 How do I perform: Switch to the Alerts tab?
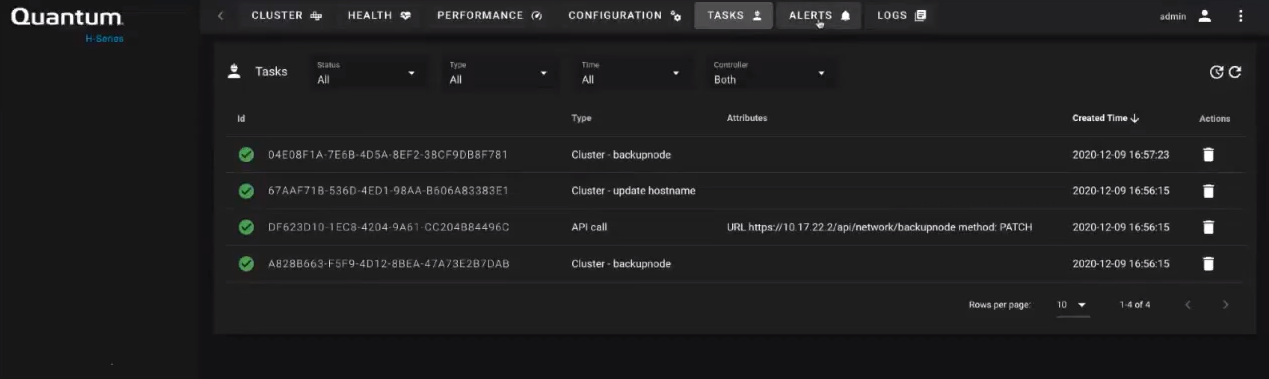pos(819,16)
